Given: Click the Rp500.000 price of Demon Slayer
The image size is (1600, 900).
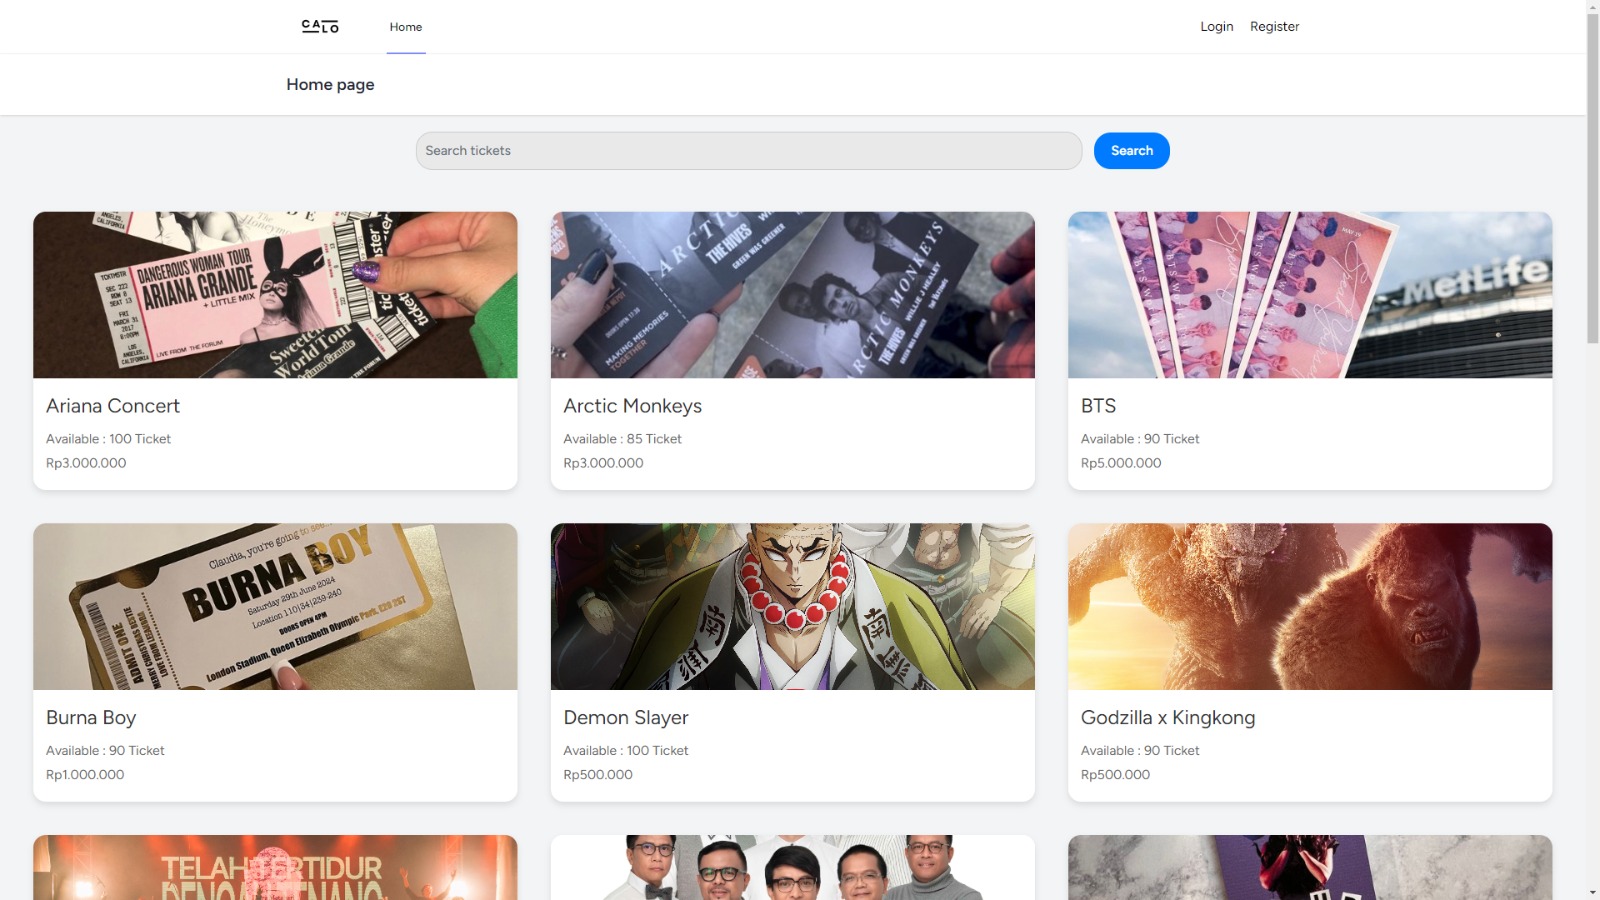Looking at the screenshot, I should click(598, 775).
